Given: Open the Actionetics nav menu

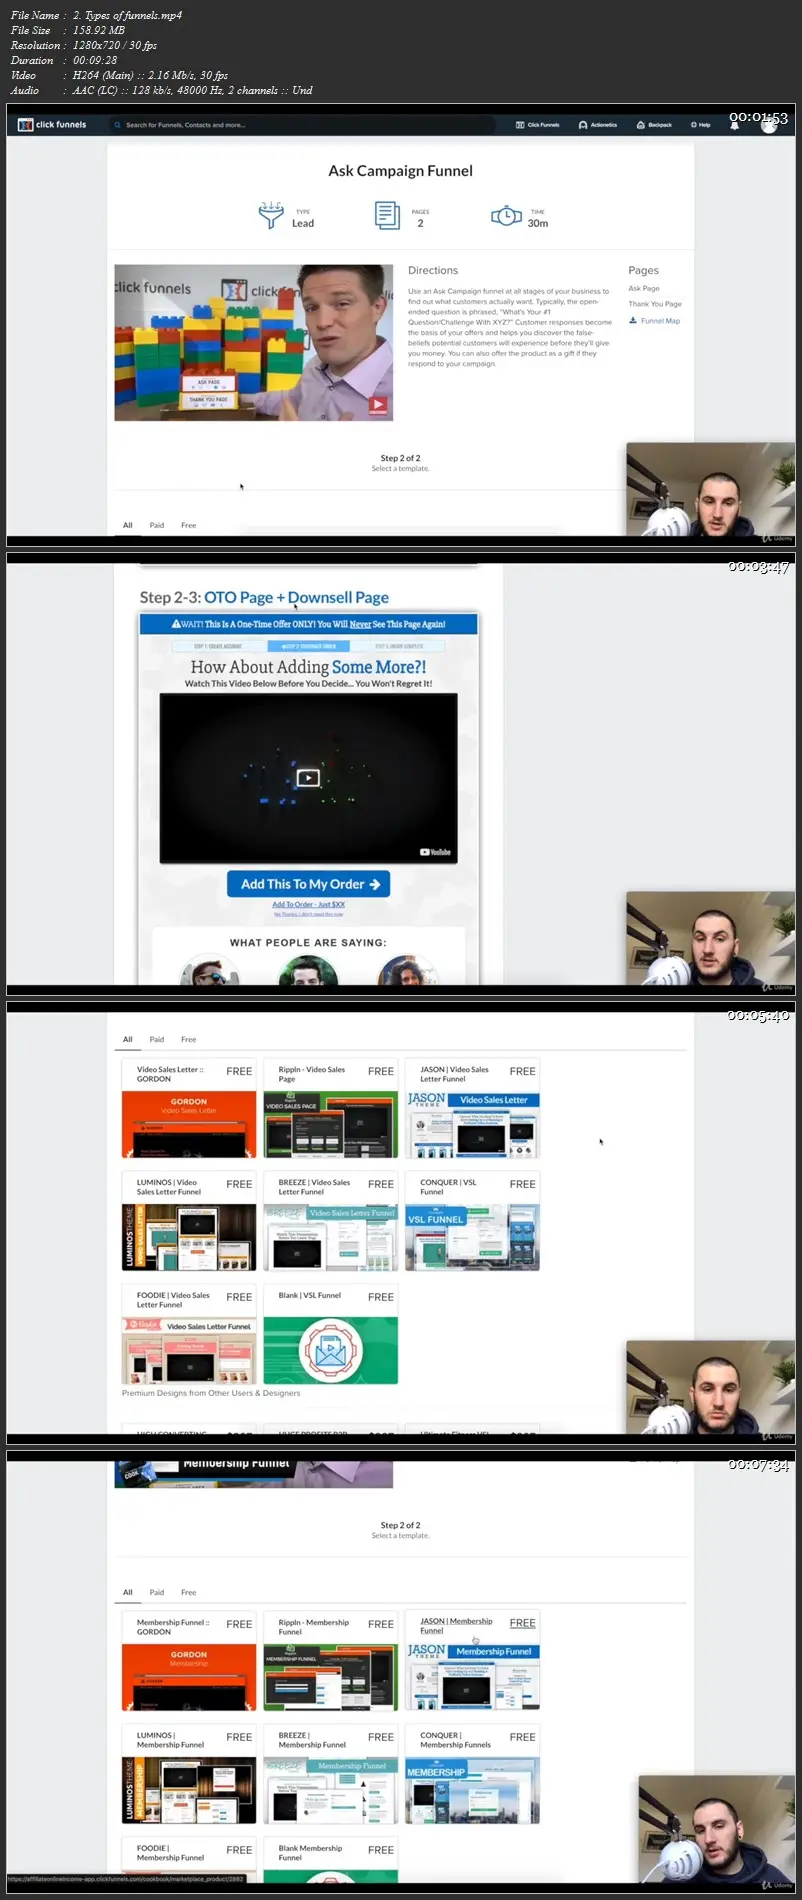Looking at the screenshot, I should tap(598, 125).
